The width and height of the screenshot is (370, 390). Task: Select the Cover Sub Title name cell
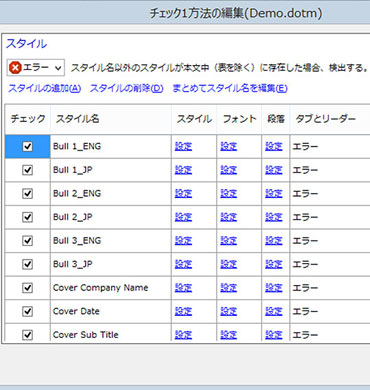click(111, 333)
